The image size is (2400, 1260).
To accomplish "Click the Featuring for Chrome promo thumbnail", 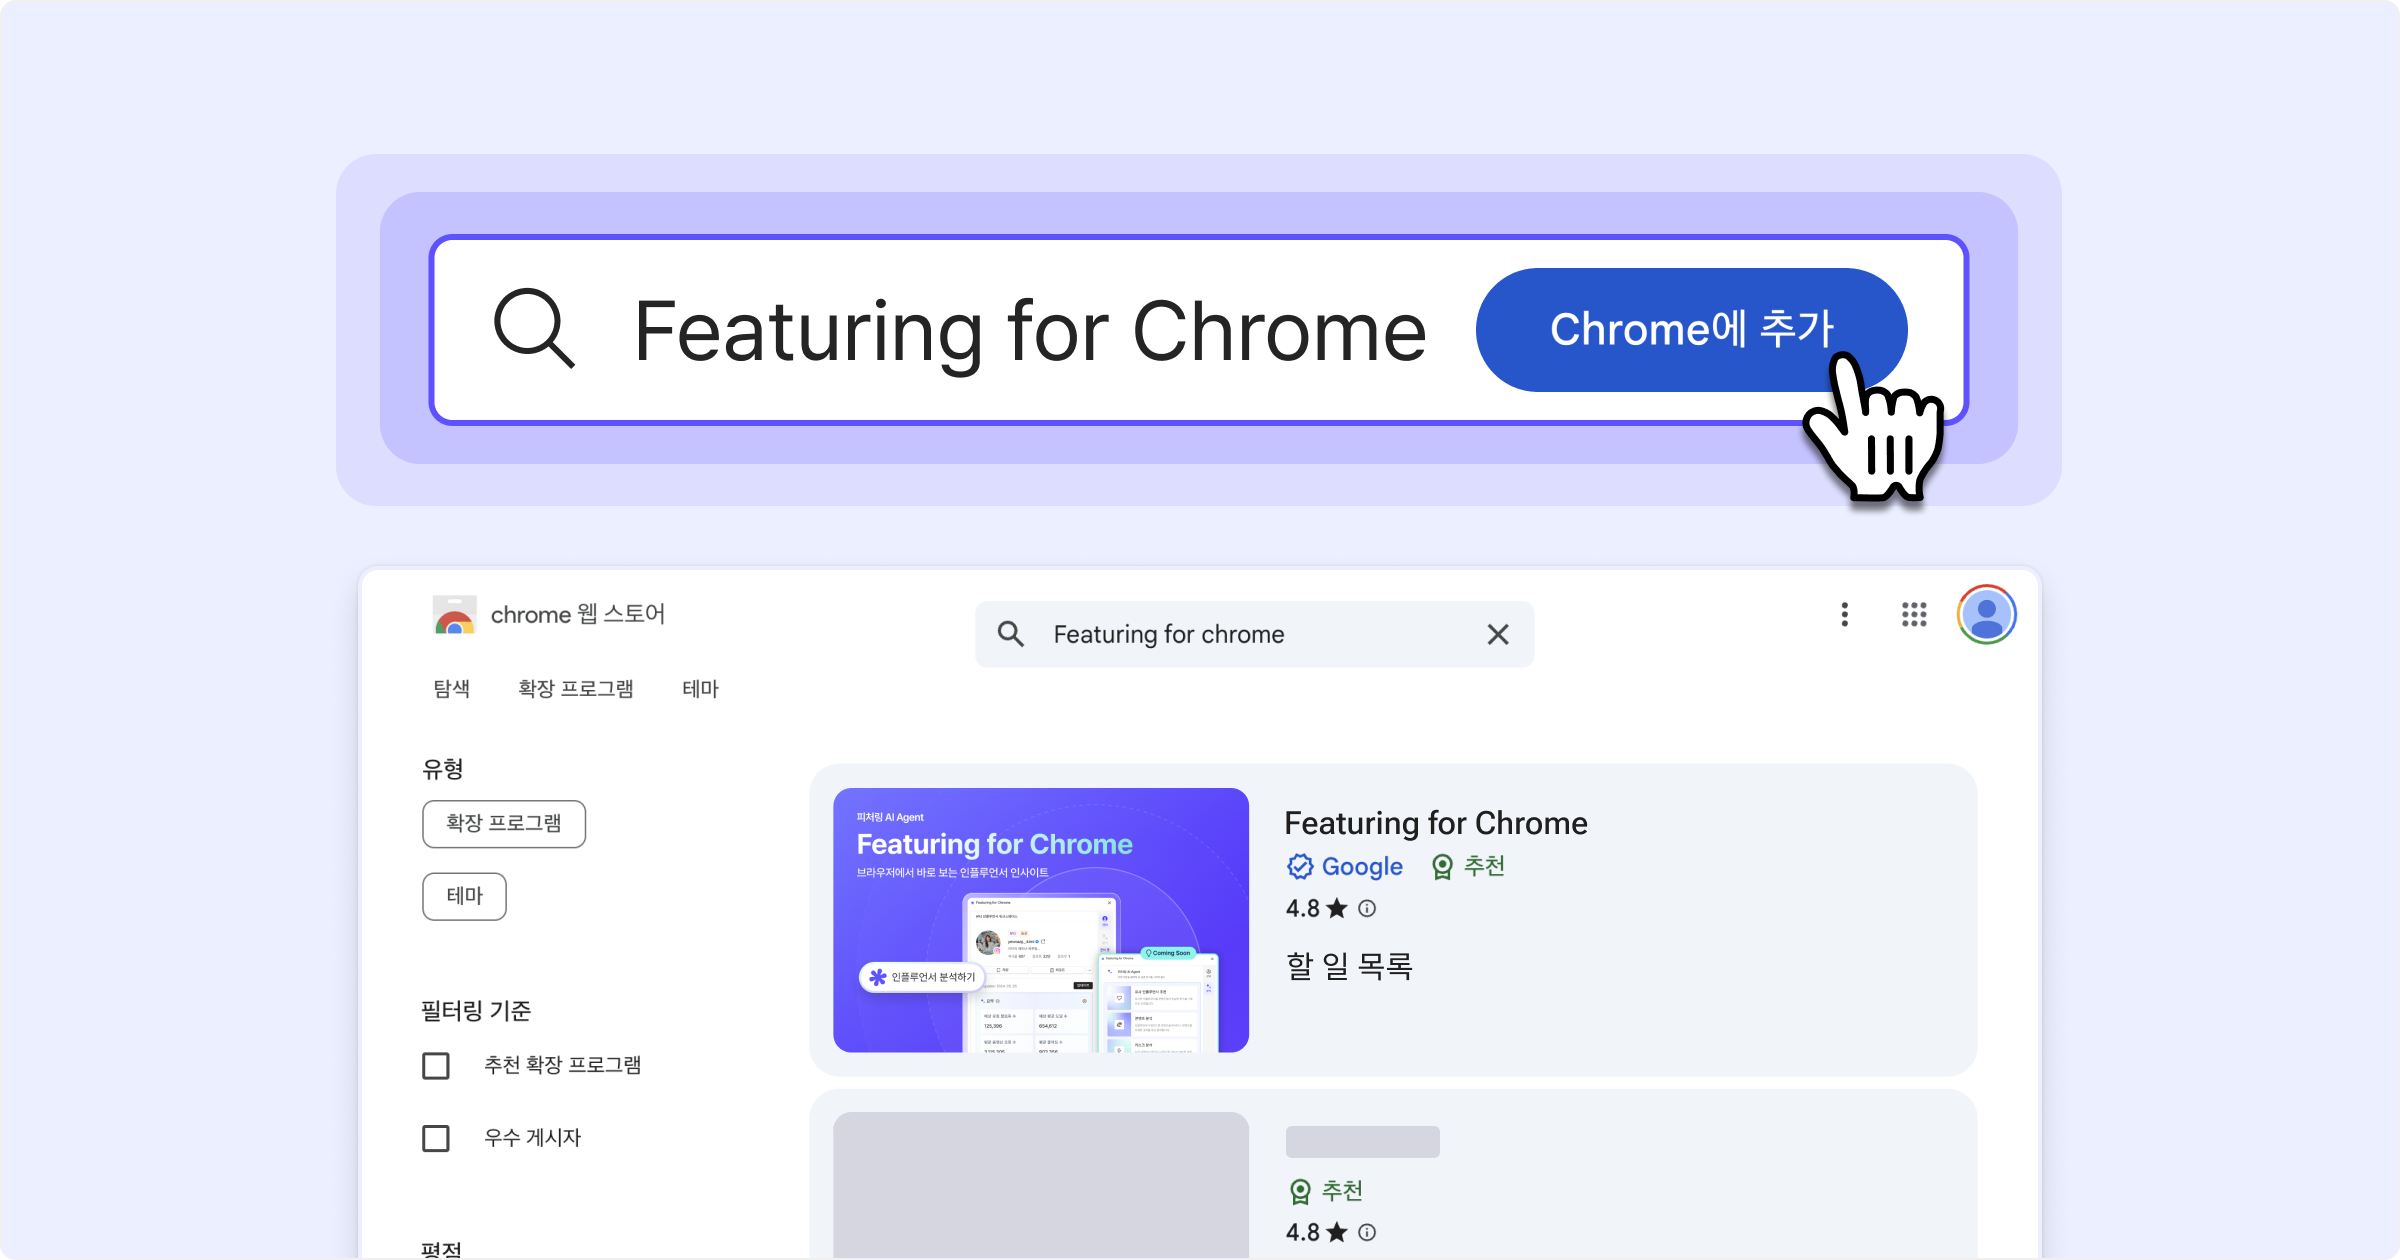I will 1040,919.
